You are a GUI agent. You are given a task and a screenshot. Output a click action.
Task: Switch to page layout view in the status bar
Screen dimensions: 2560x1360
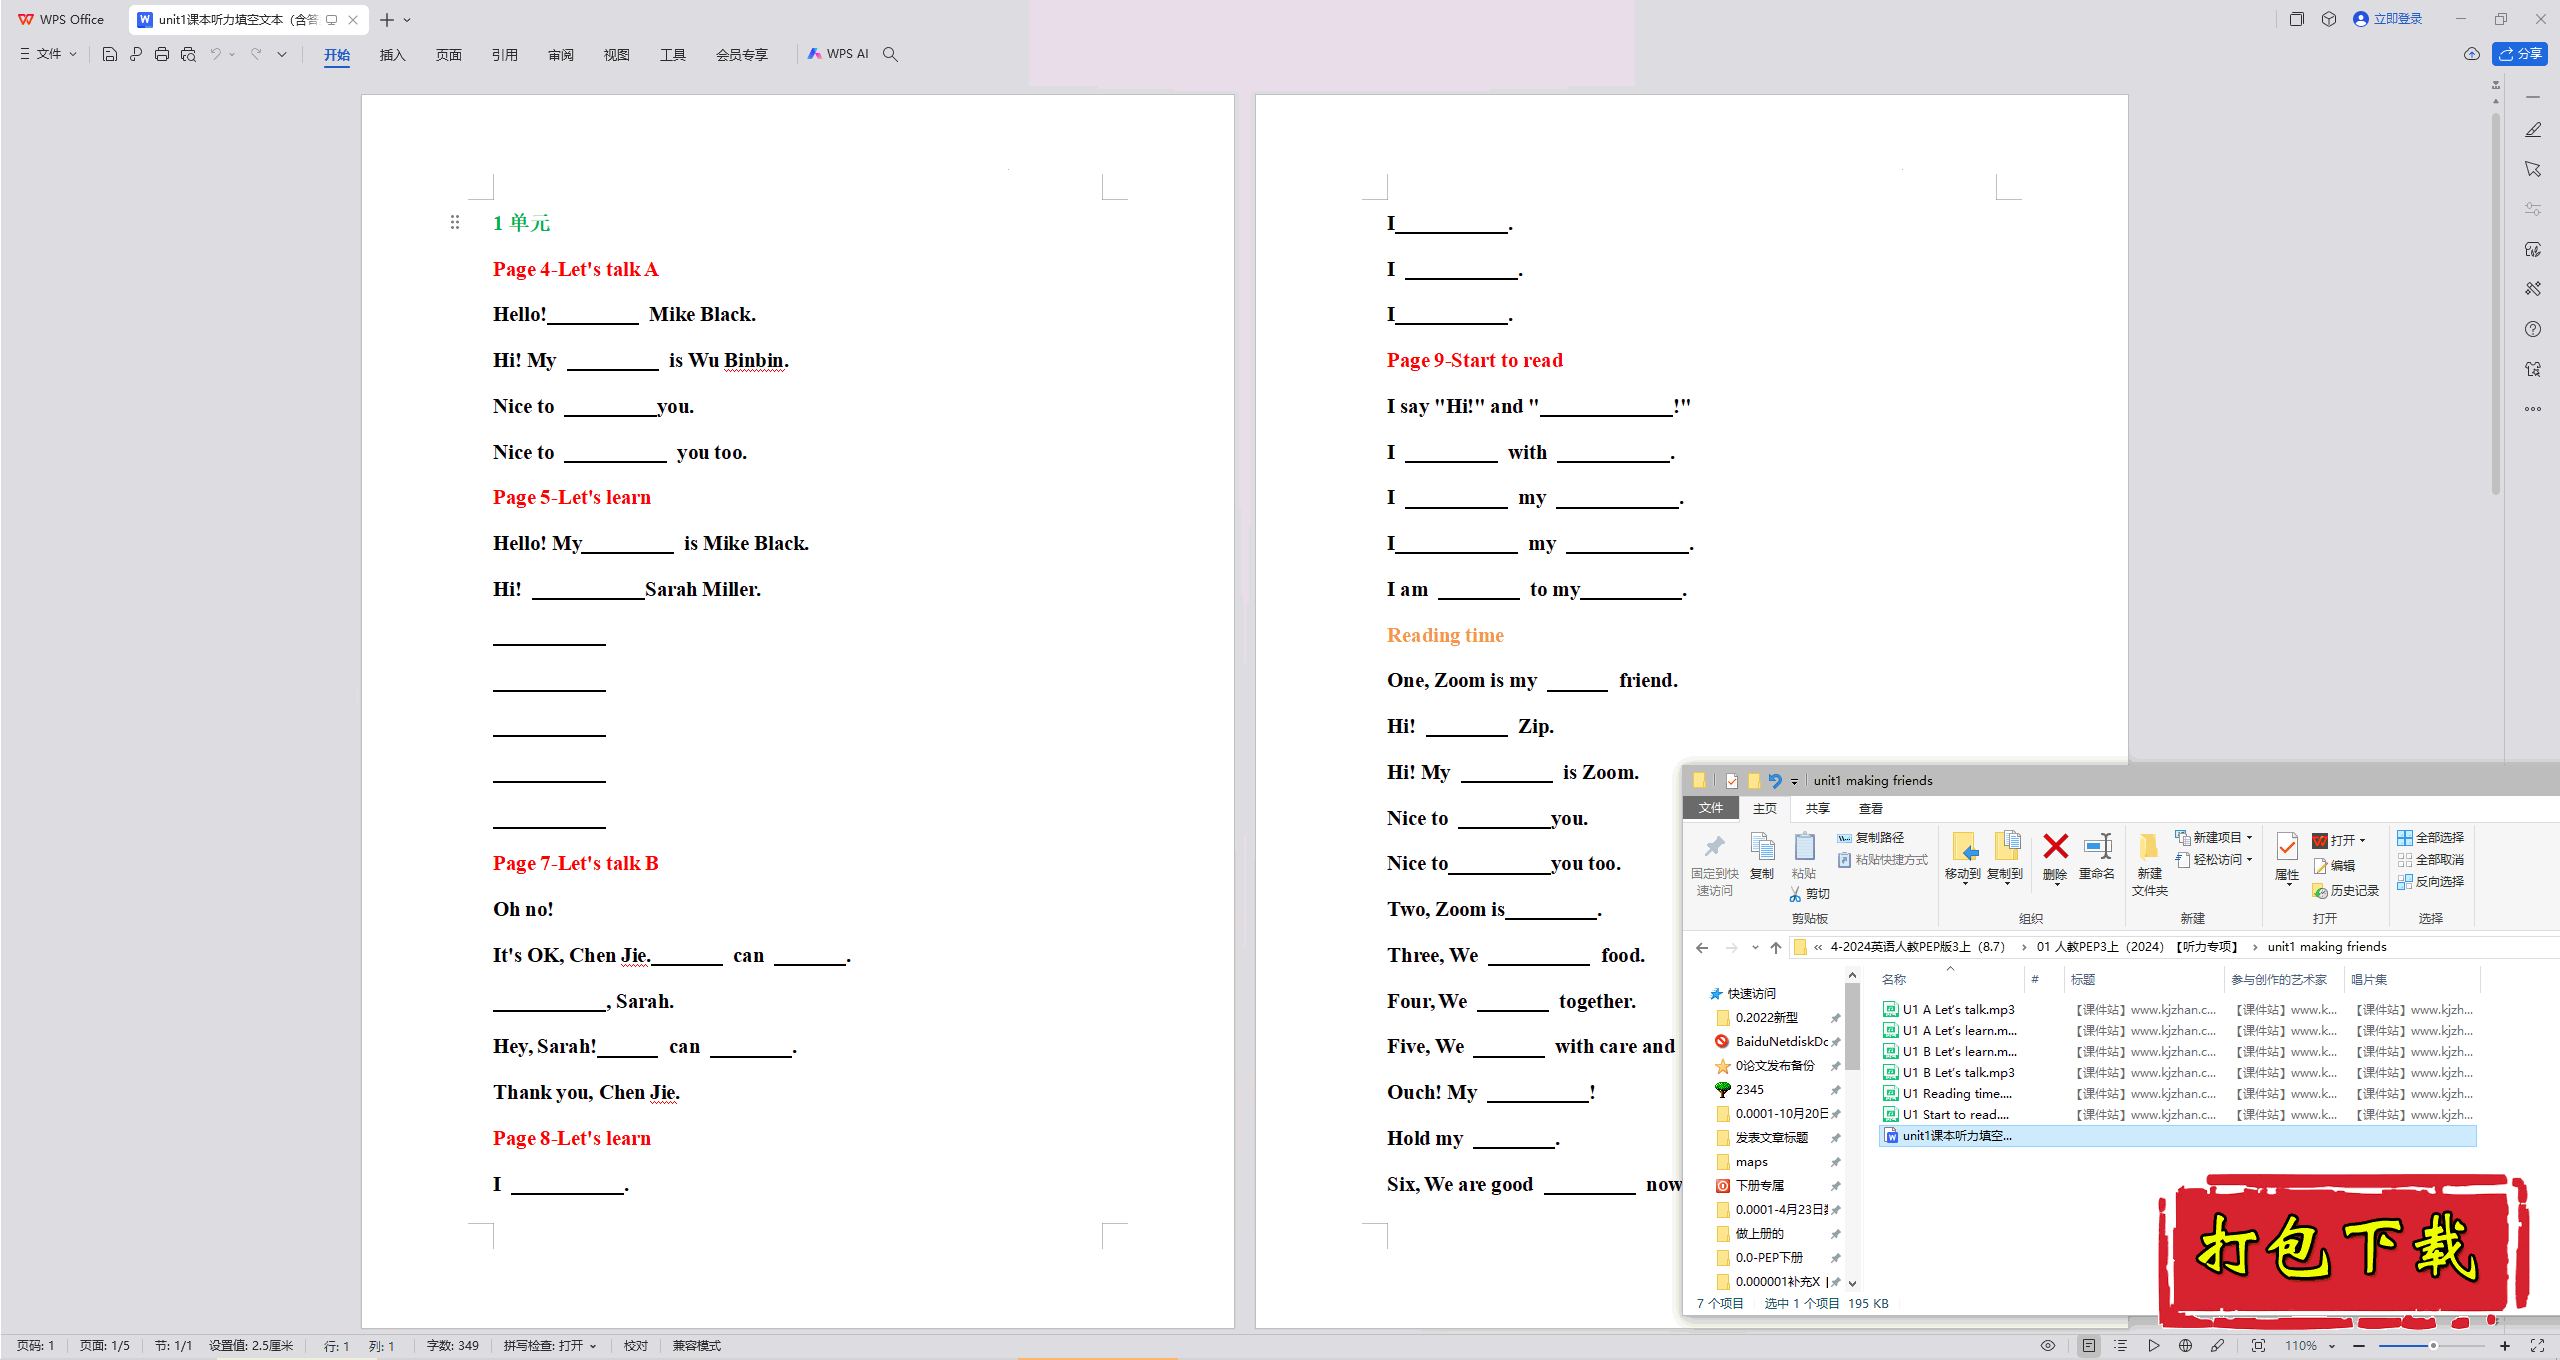click(x=2089, y=1346)
